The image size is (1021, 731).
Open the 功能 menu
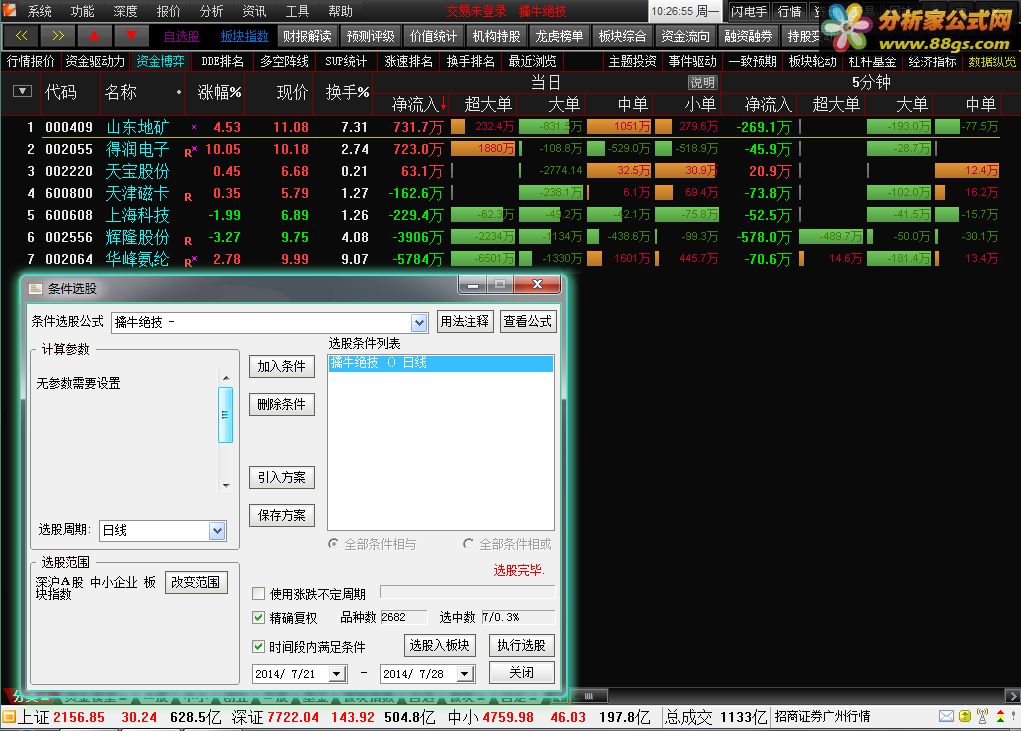82,11
